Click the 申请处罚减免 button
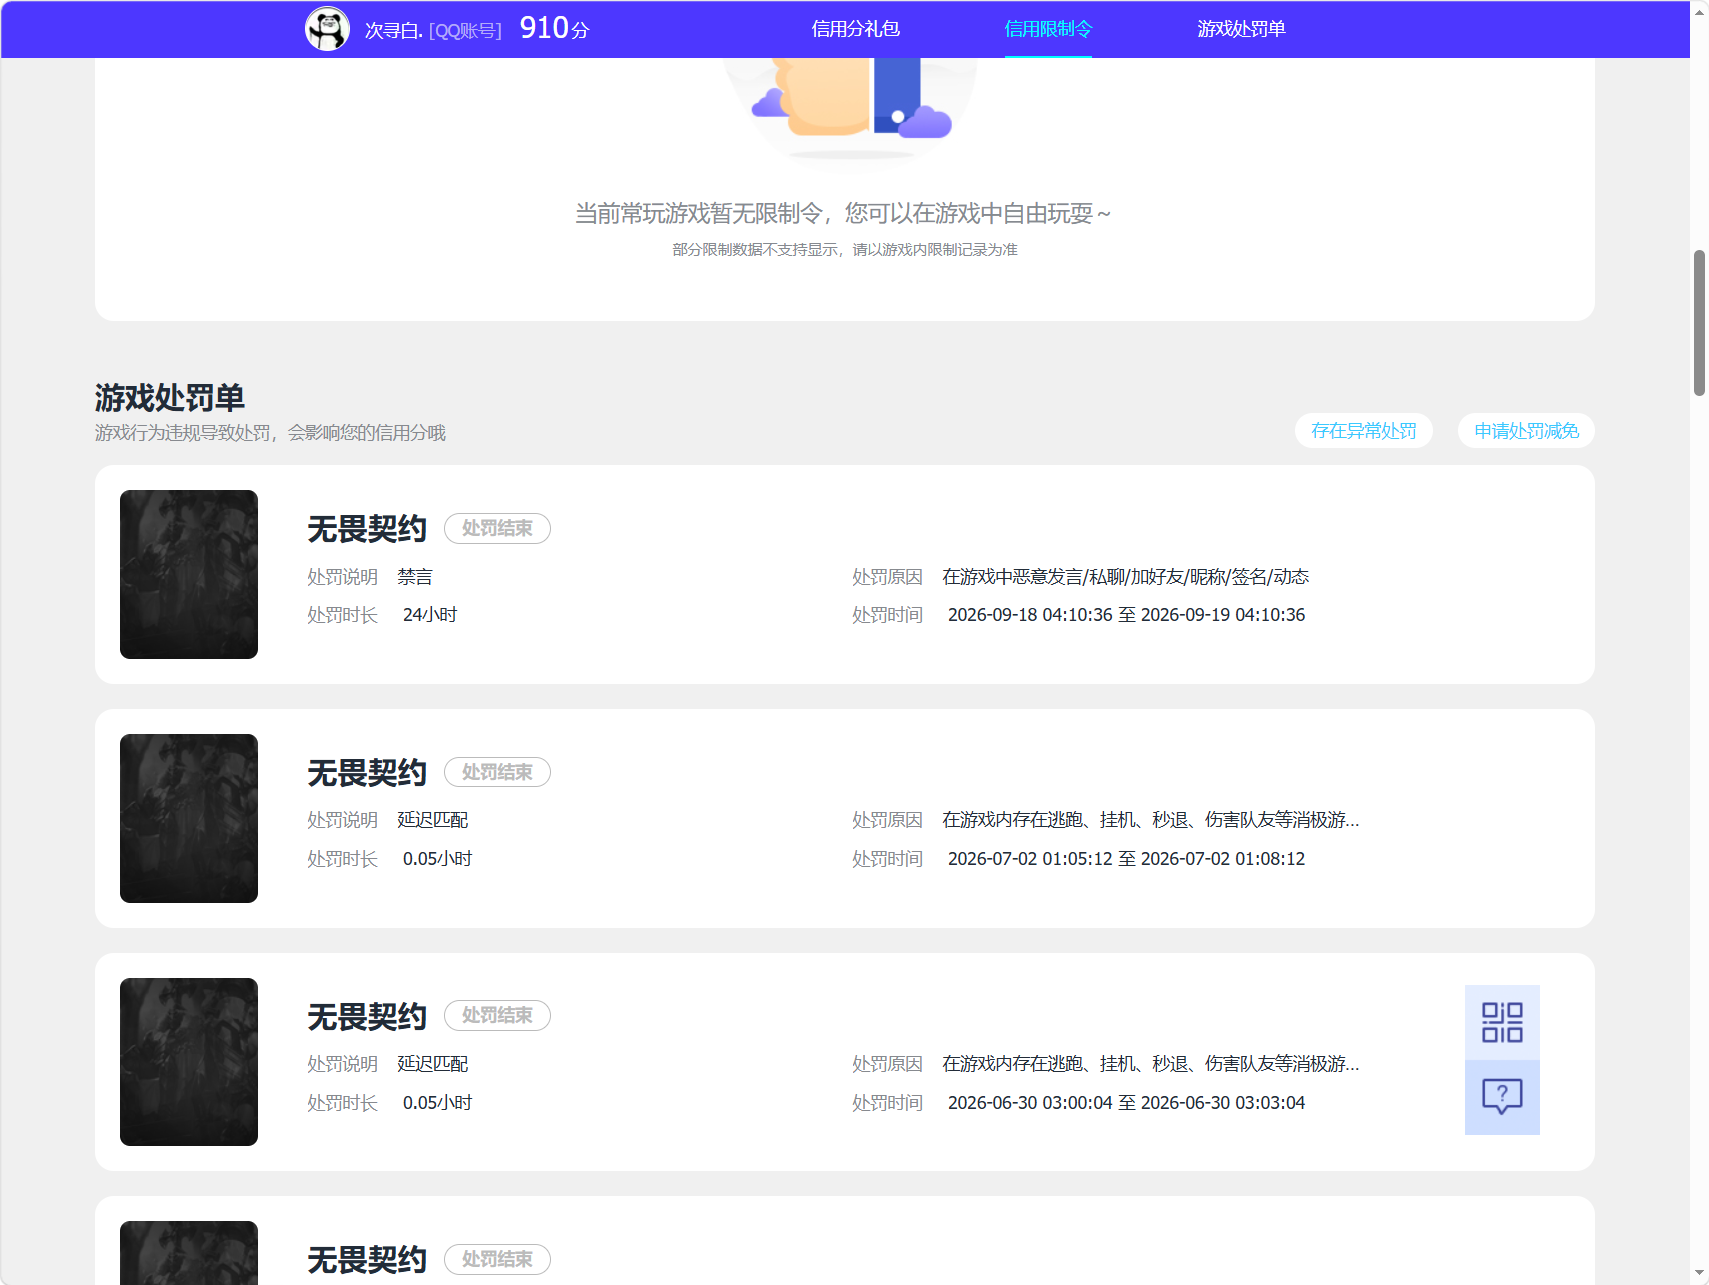Screen dimensions: 1709x1285 [1526, 431]
